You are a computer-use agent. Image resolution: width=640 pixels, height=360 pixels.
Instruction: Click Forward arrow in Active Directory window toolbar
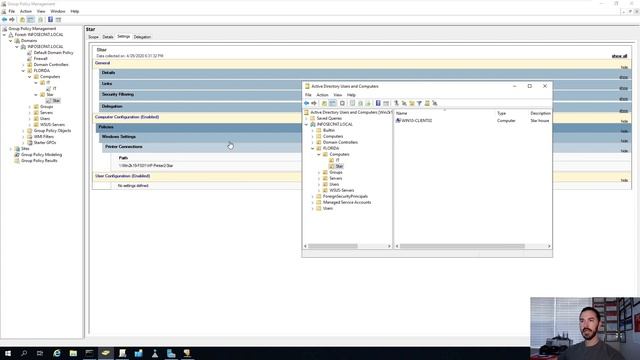[314, 103]
